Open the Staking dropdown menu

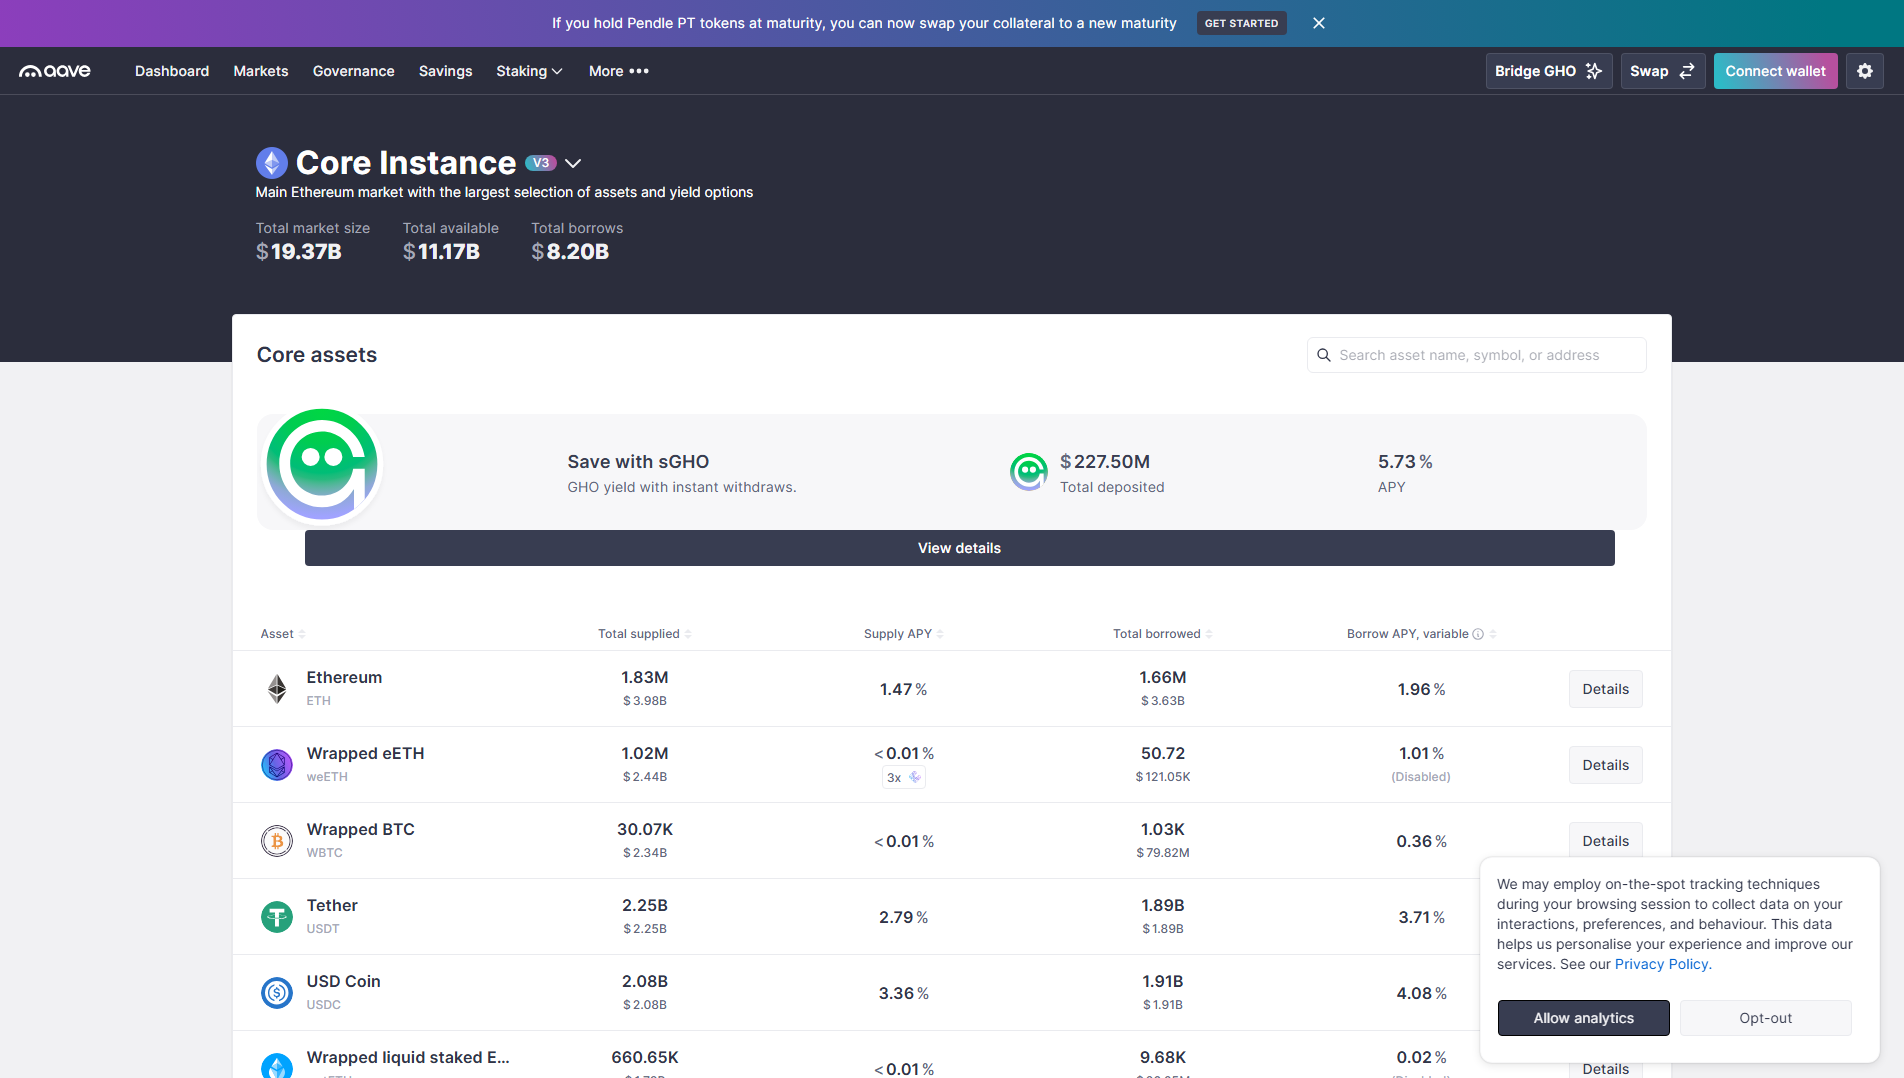(x=529, y=71)
